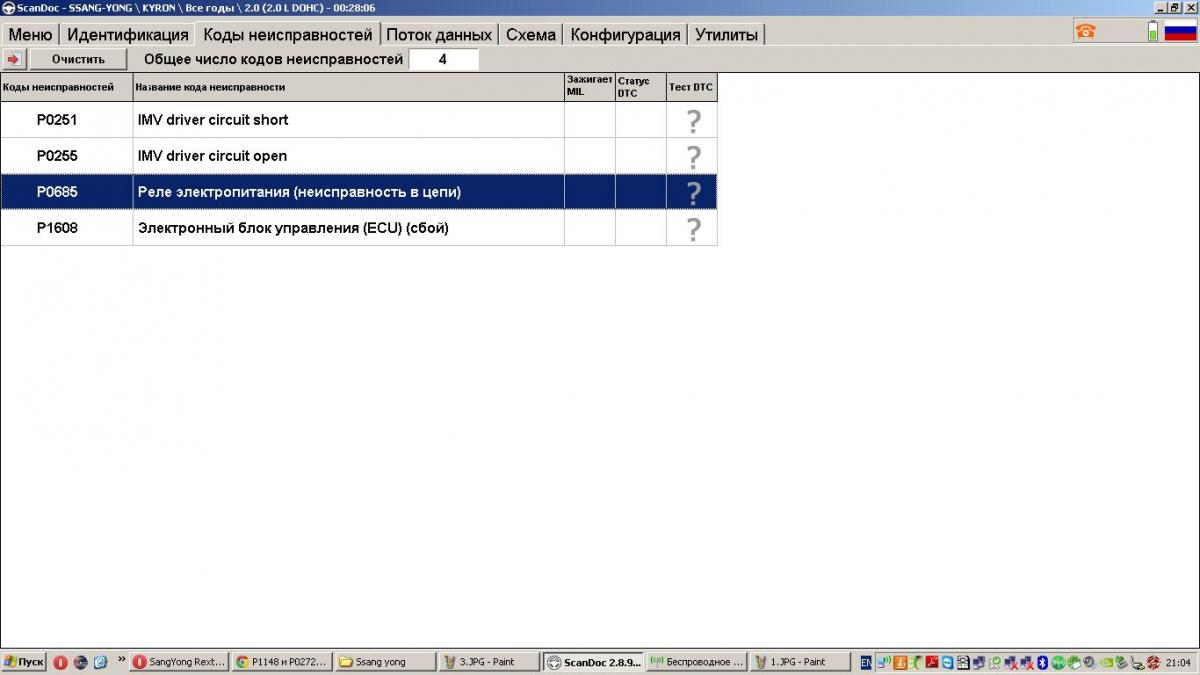This screenshot has height=675, width=1200.
Task: Switch to 1.JPG - Paint taskbar window
Action: point(800,662)
